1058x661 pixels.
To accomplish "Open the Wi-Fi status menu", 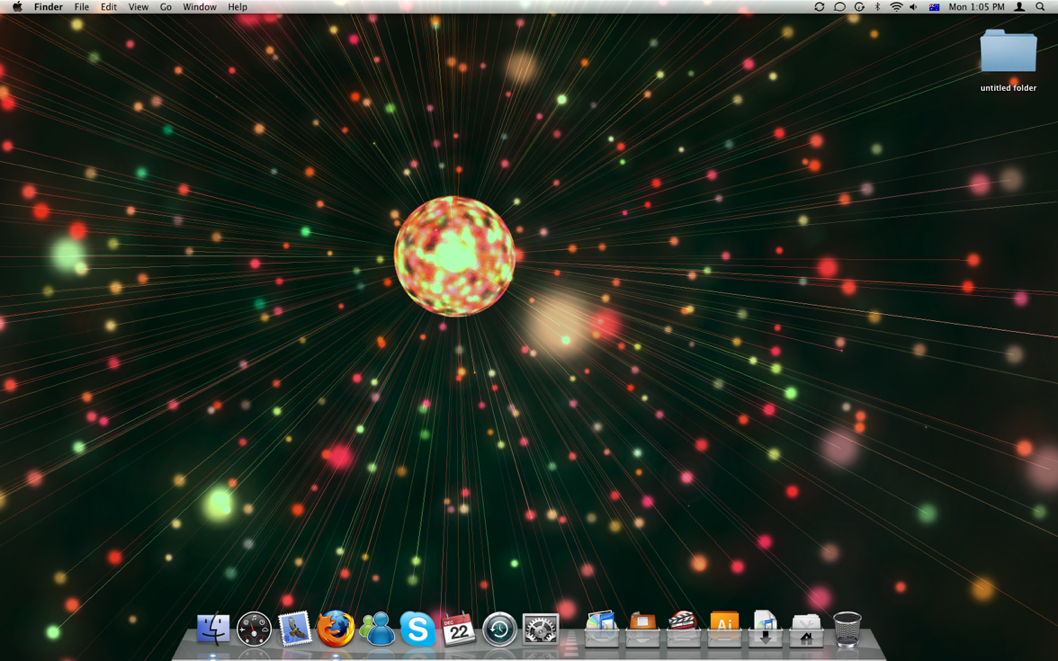I will pyautogui.click(x=896, y=7).
